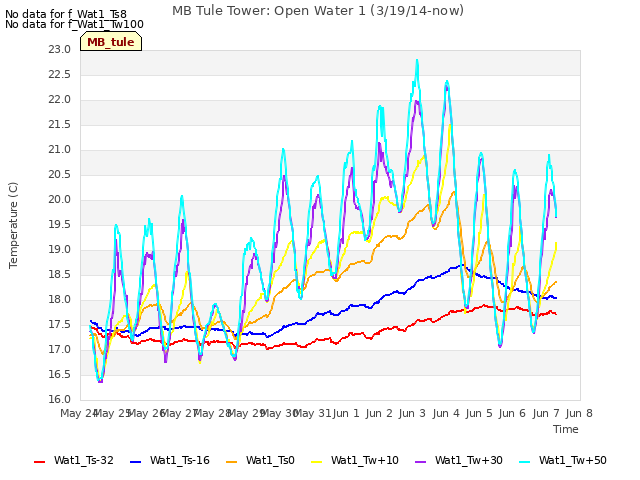This screenshot has height=480, width=640.
Task: Click the Jun 8 x-axis date label
Action: (x=579, y=413)
